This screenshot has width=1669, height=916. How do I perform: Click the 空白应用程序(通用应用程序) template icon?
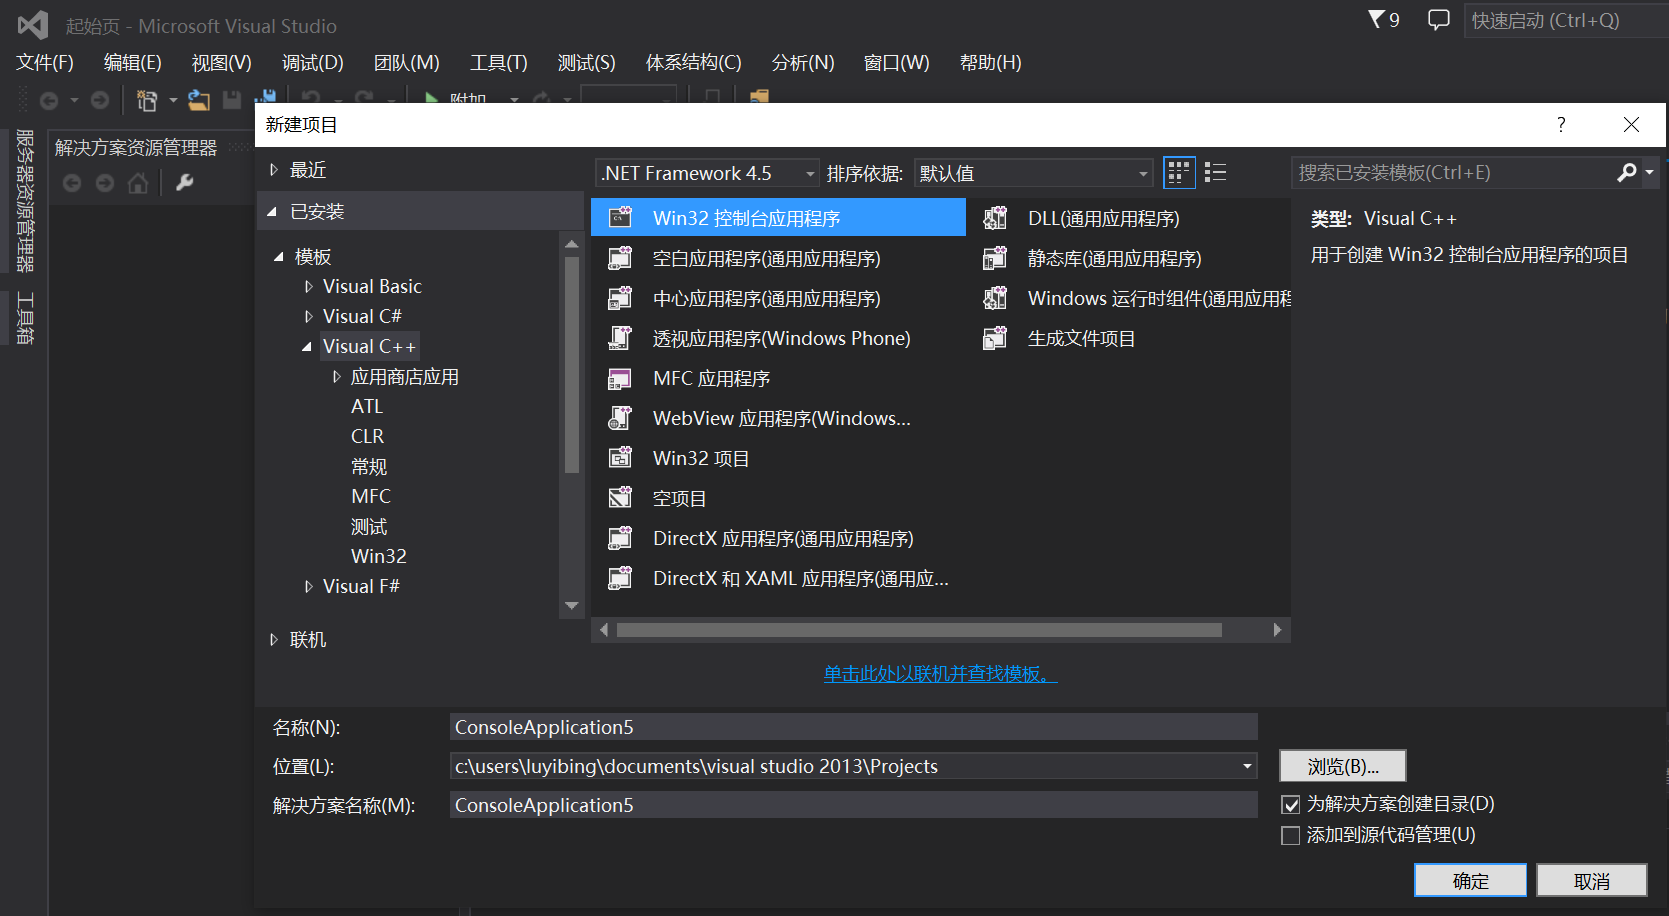621,258
